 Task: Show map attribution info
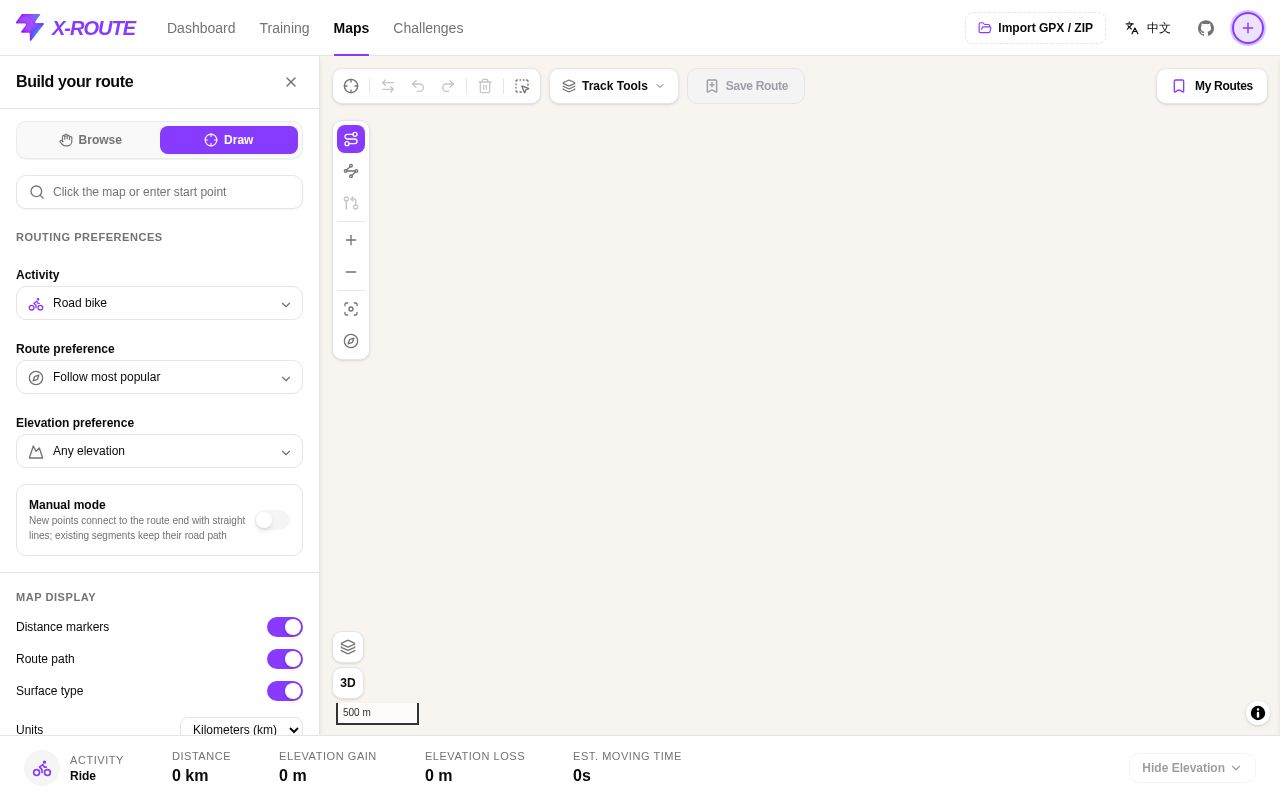pyautogui.click(x=1258, y=713)
